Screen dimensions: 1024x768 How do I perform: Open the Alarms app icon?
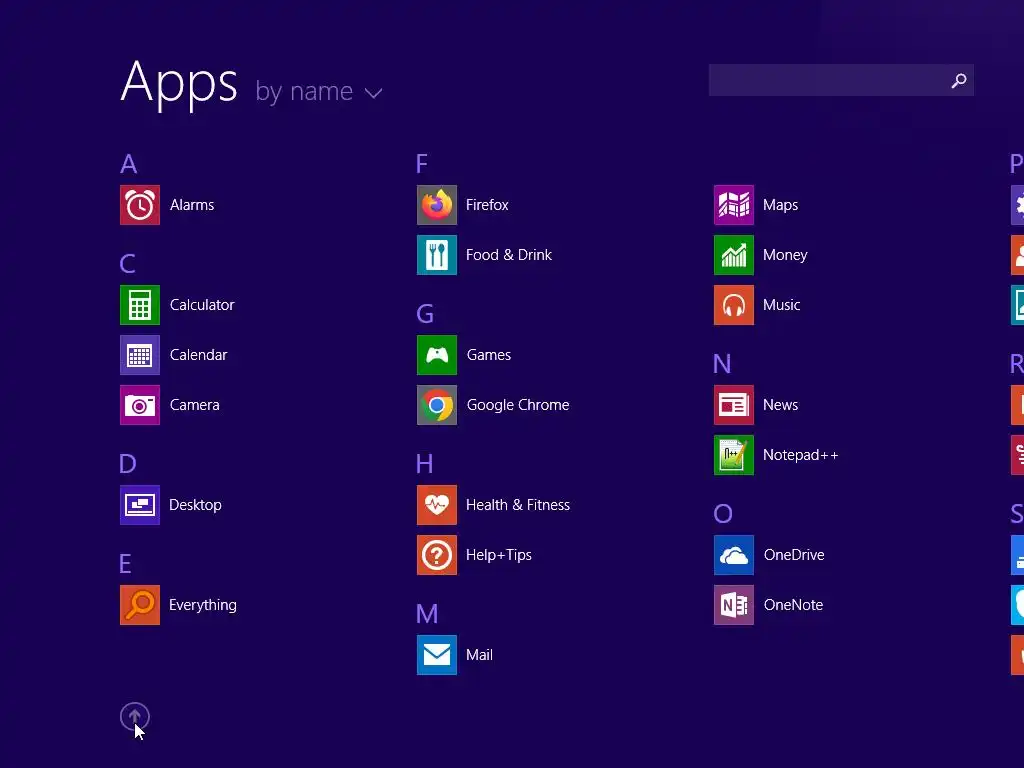[140, 205]
